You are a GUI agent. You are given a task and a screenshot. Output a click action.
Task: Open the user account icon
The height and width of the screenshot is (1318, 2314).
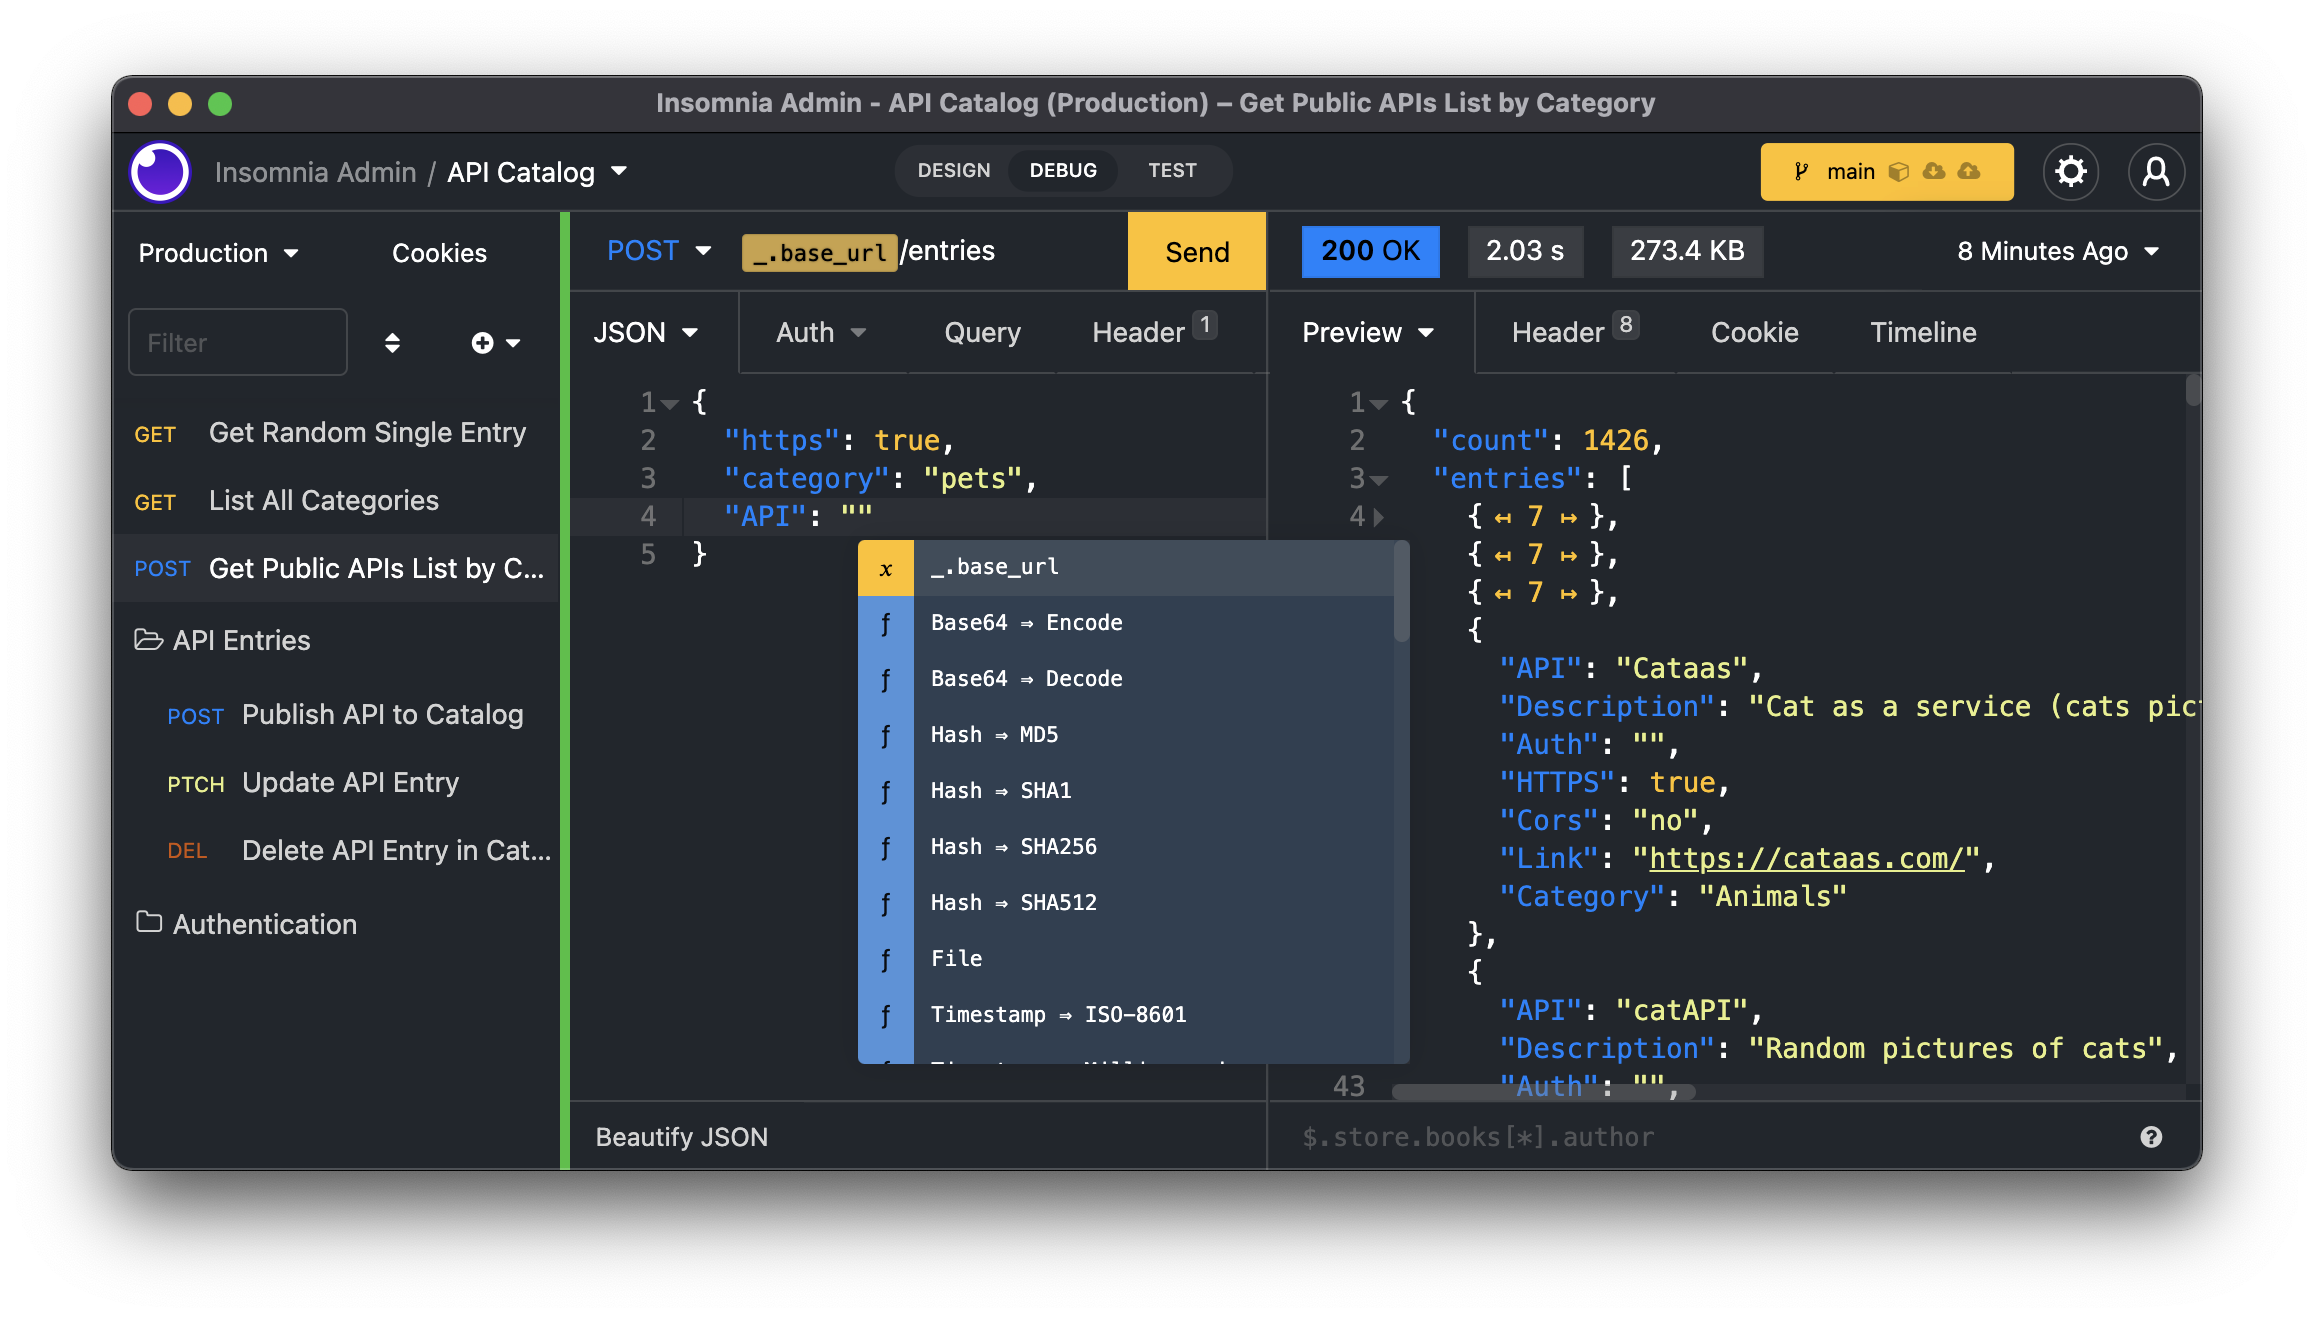[2156, 172]
